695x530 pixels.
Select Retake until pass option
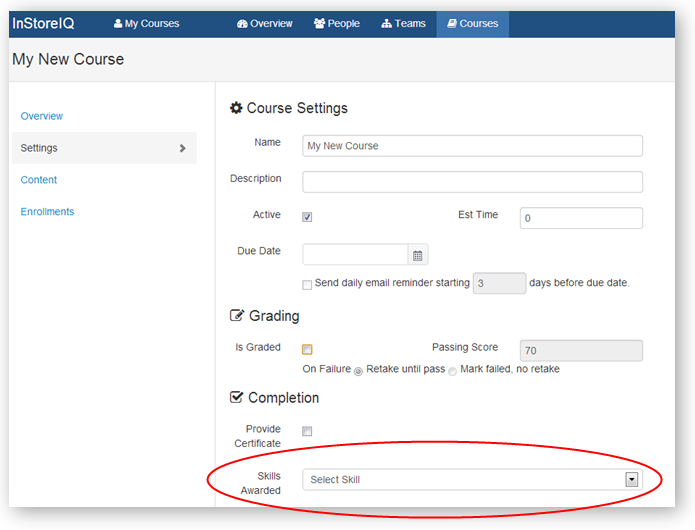(359, 370)
